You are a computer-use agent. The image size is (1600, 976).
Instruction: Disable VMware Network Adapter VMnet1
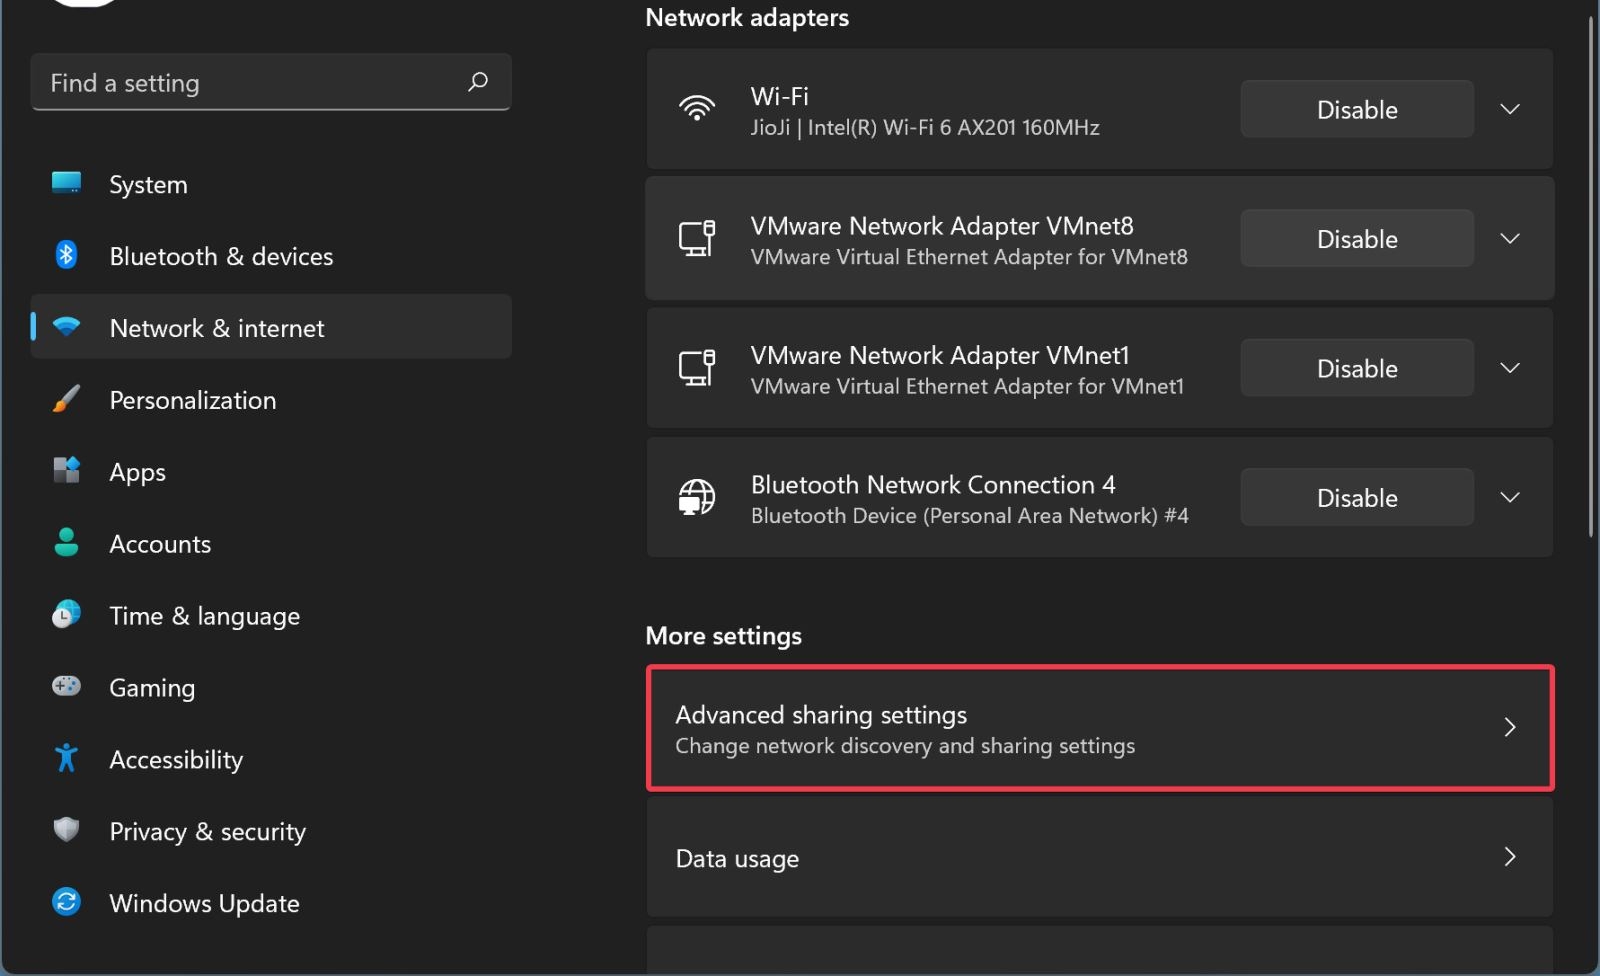pyautogui.click(x=1357, y=368)
